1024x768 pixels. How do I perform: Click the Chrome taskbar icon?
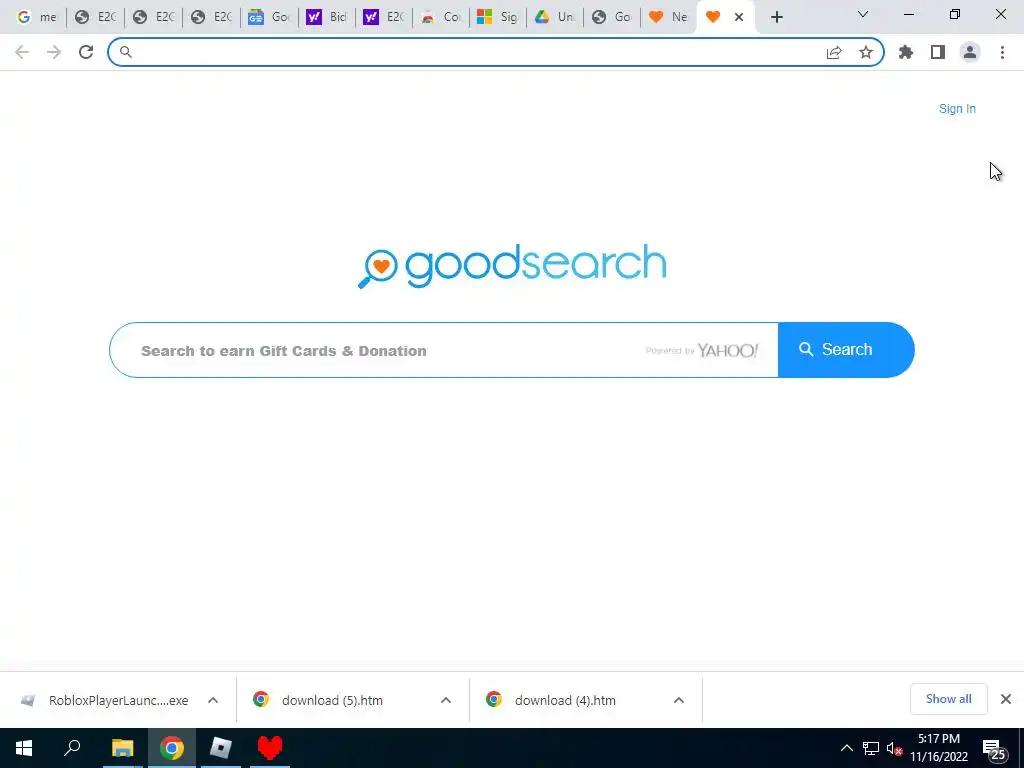(172, 748)
